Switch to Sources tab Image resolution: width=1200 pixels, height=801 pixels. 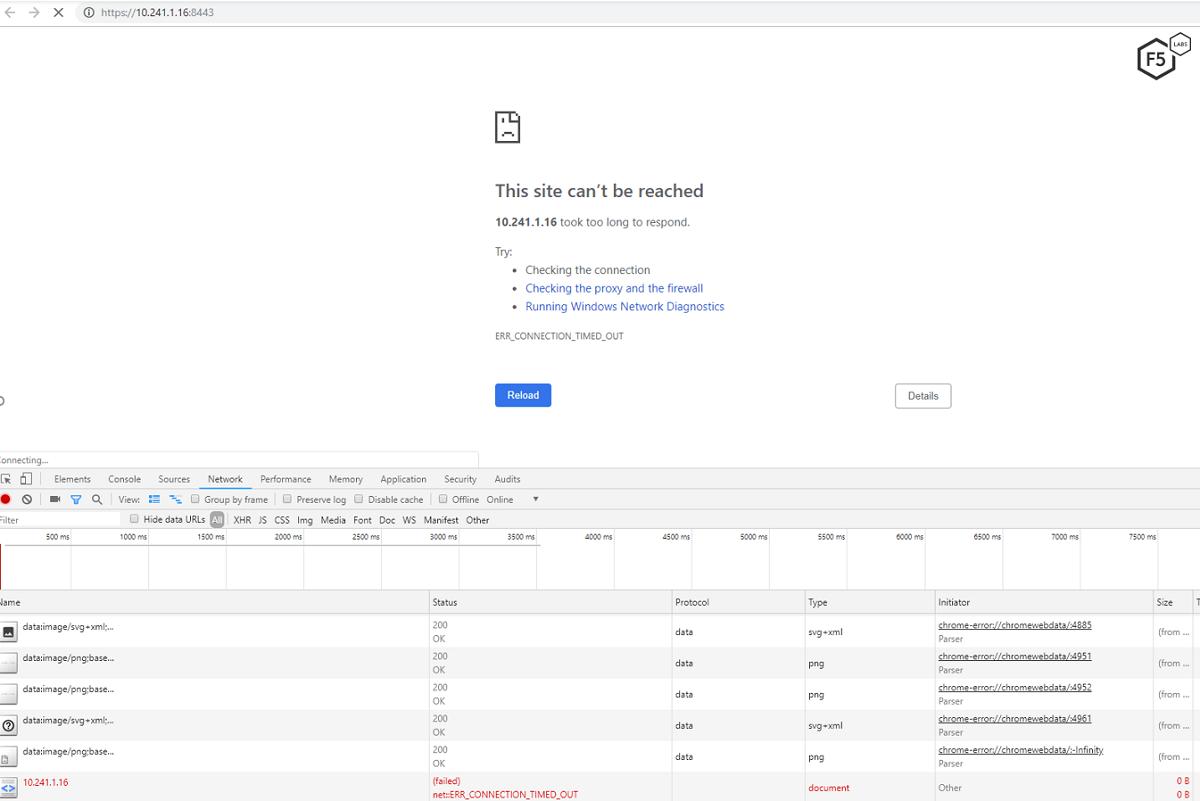[174, 479]
